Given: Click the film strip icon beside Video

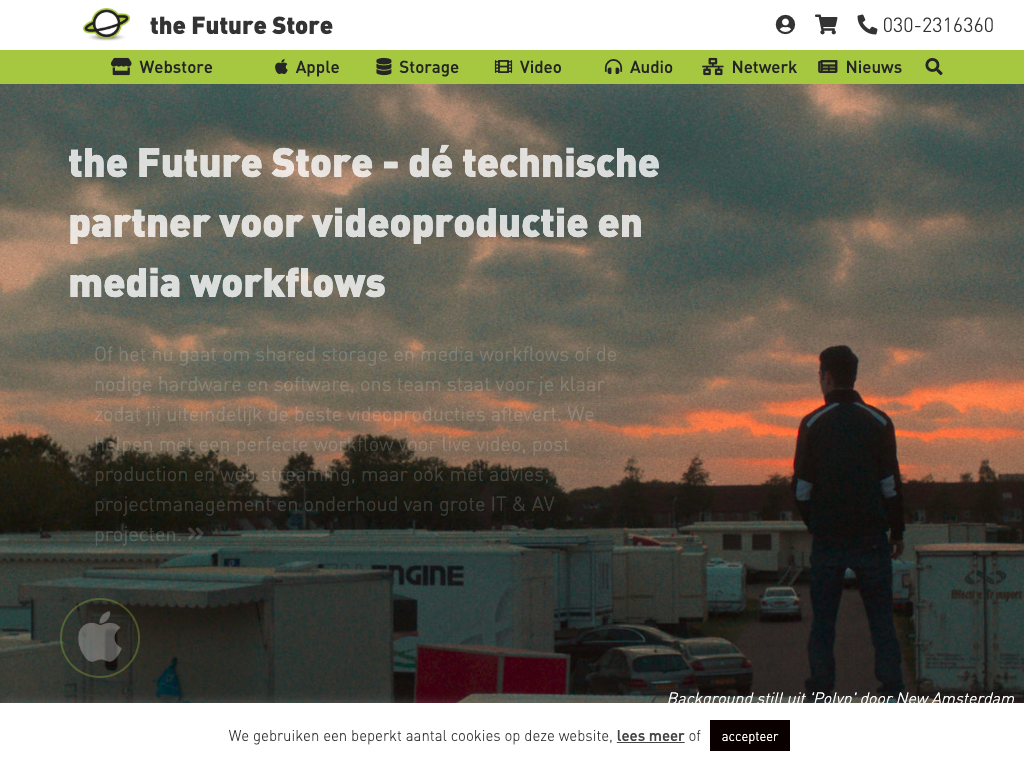Looking at the screenshot, I should coord(503,67).
